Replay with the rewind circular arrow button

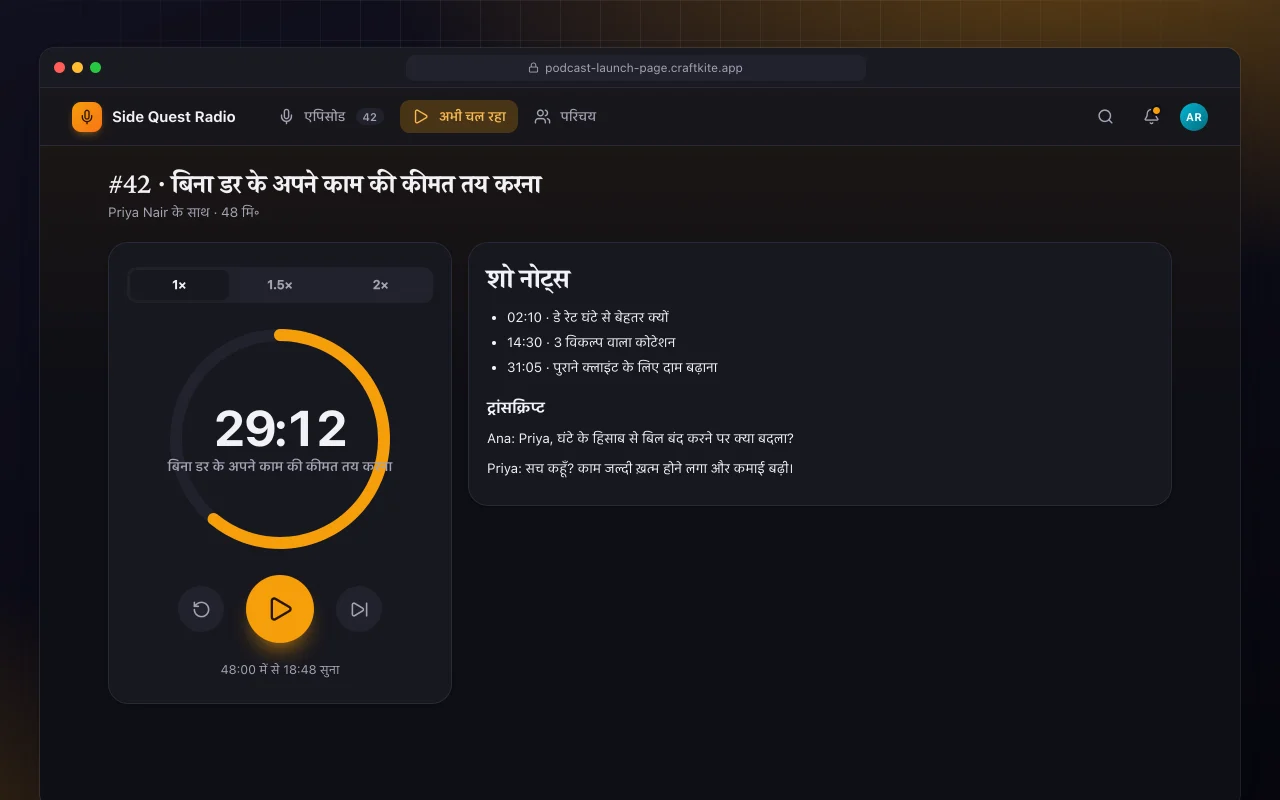coord(201,609)
